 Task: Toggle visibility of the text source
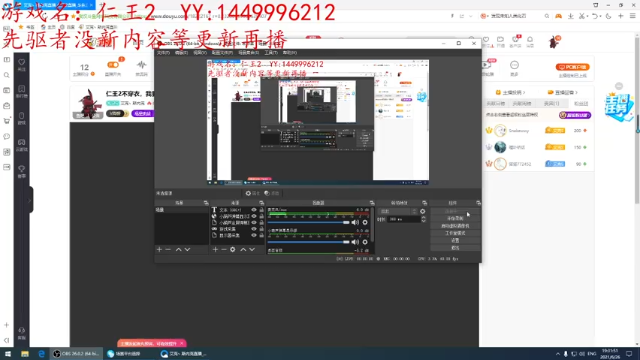coord(254,210)
